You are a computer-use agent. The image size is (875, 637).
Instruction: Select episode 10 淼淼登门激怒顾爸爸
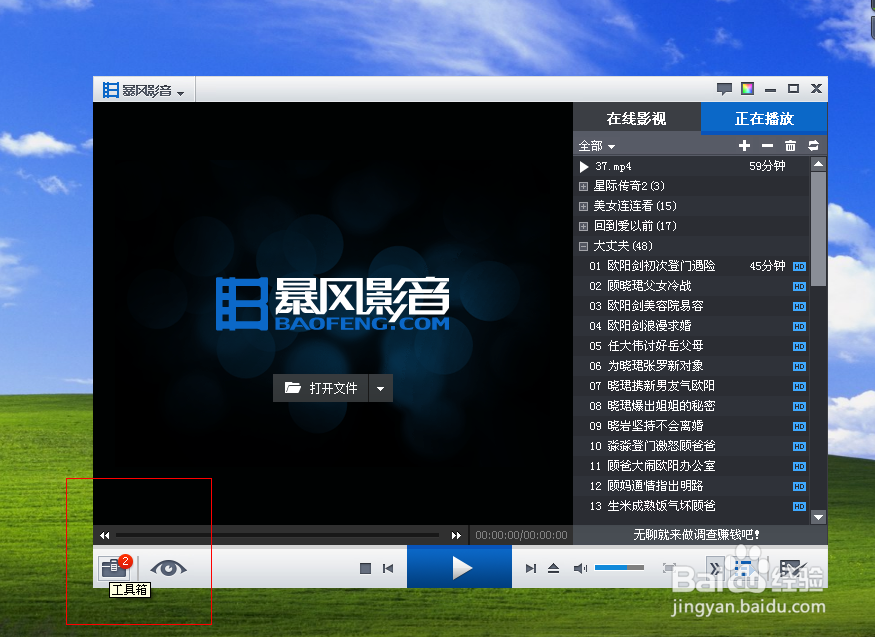click(691, 446)
